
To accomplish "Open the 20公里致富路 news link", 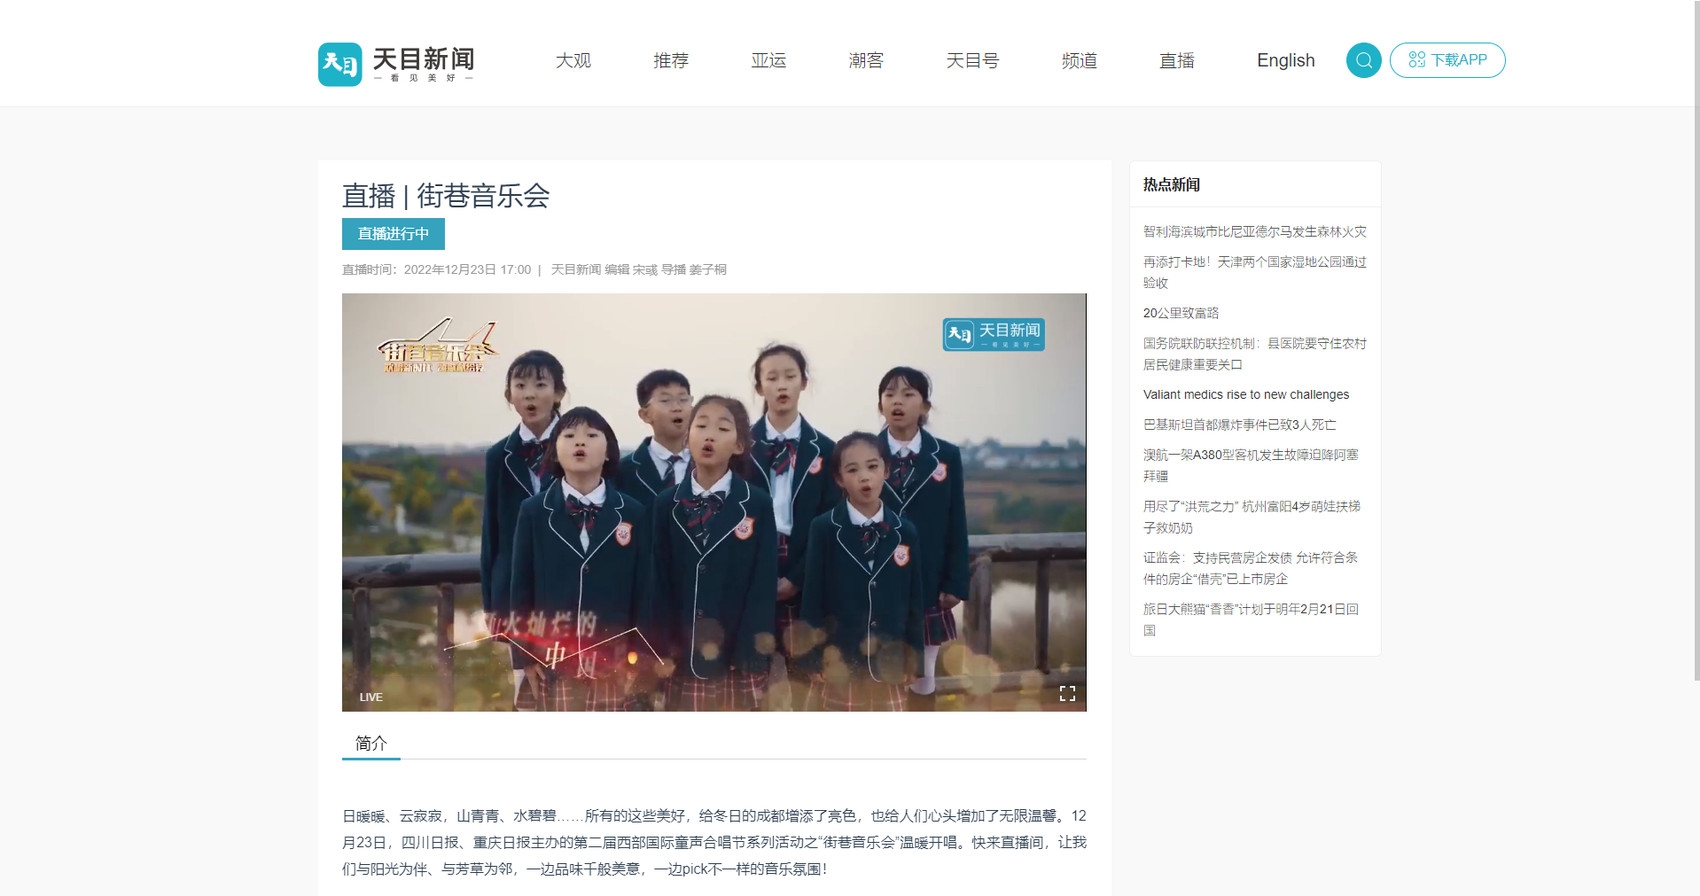I will 1181,313.
